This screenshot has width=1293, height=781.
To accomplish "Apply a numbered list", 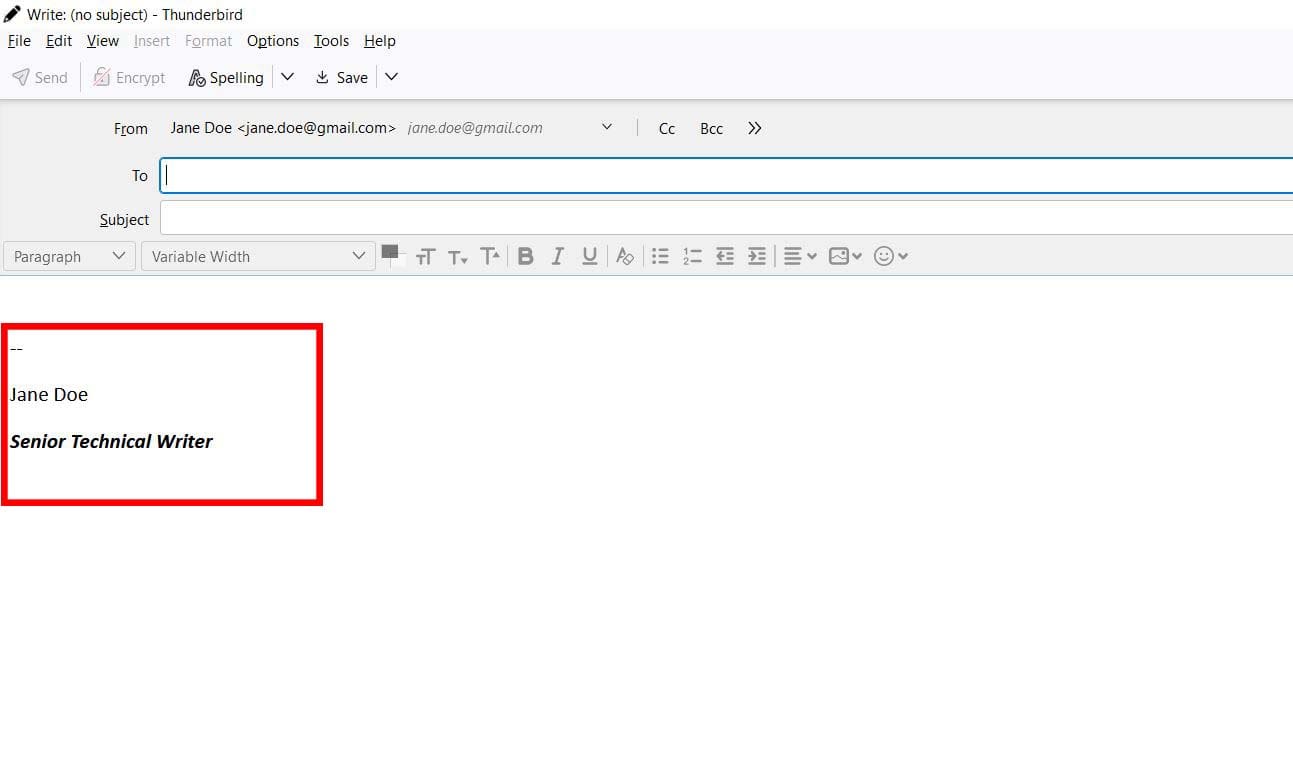I will pyautogui.click(x=692, y=256).
